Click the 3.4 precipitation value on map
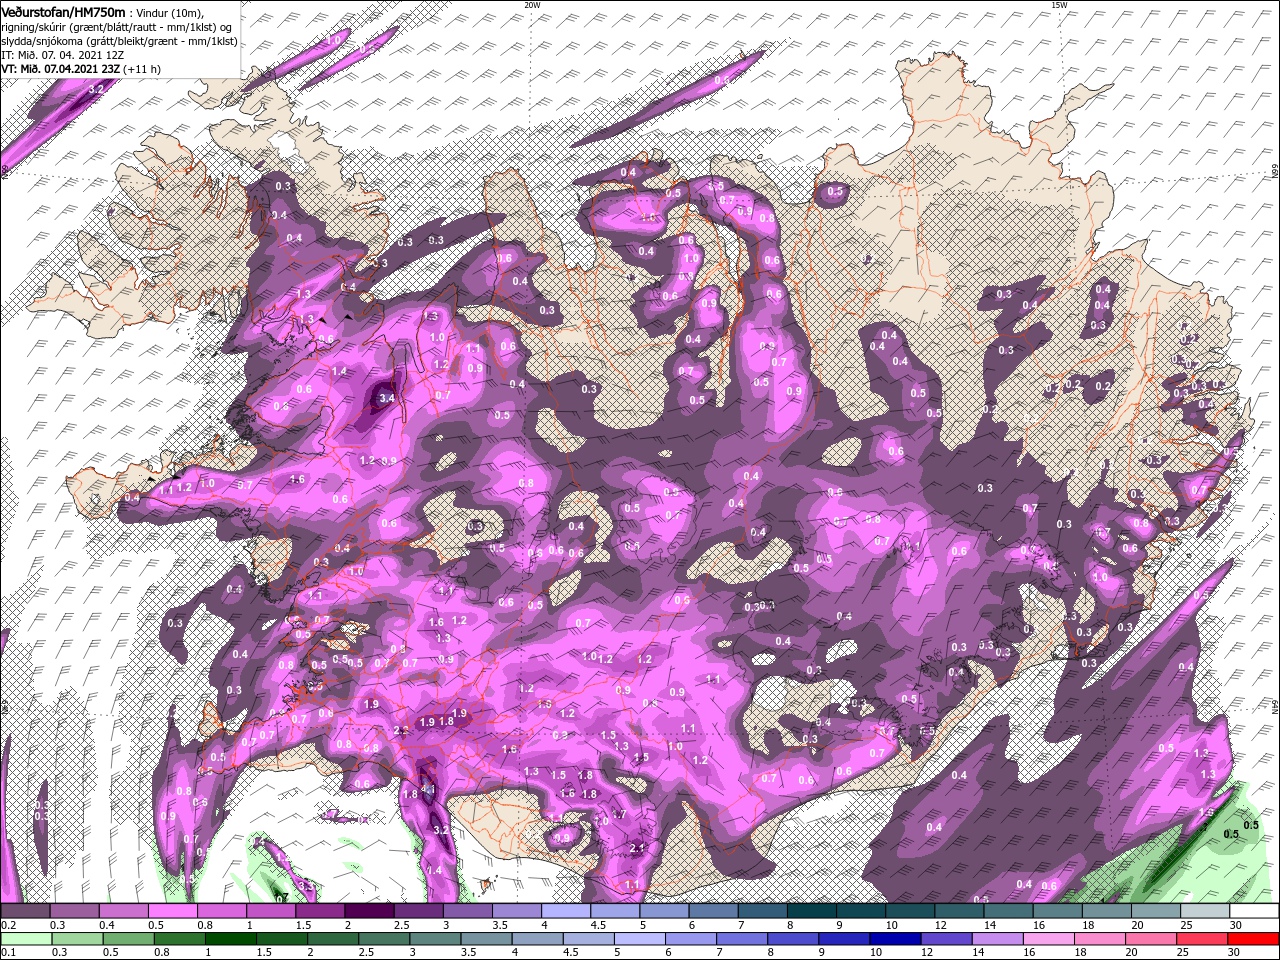The width and height of the screenshot is (1280, 960). [x=387, y=398]
